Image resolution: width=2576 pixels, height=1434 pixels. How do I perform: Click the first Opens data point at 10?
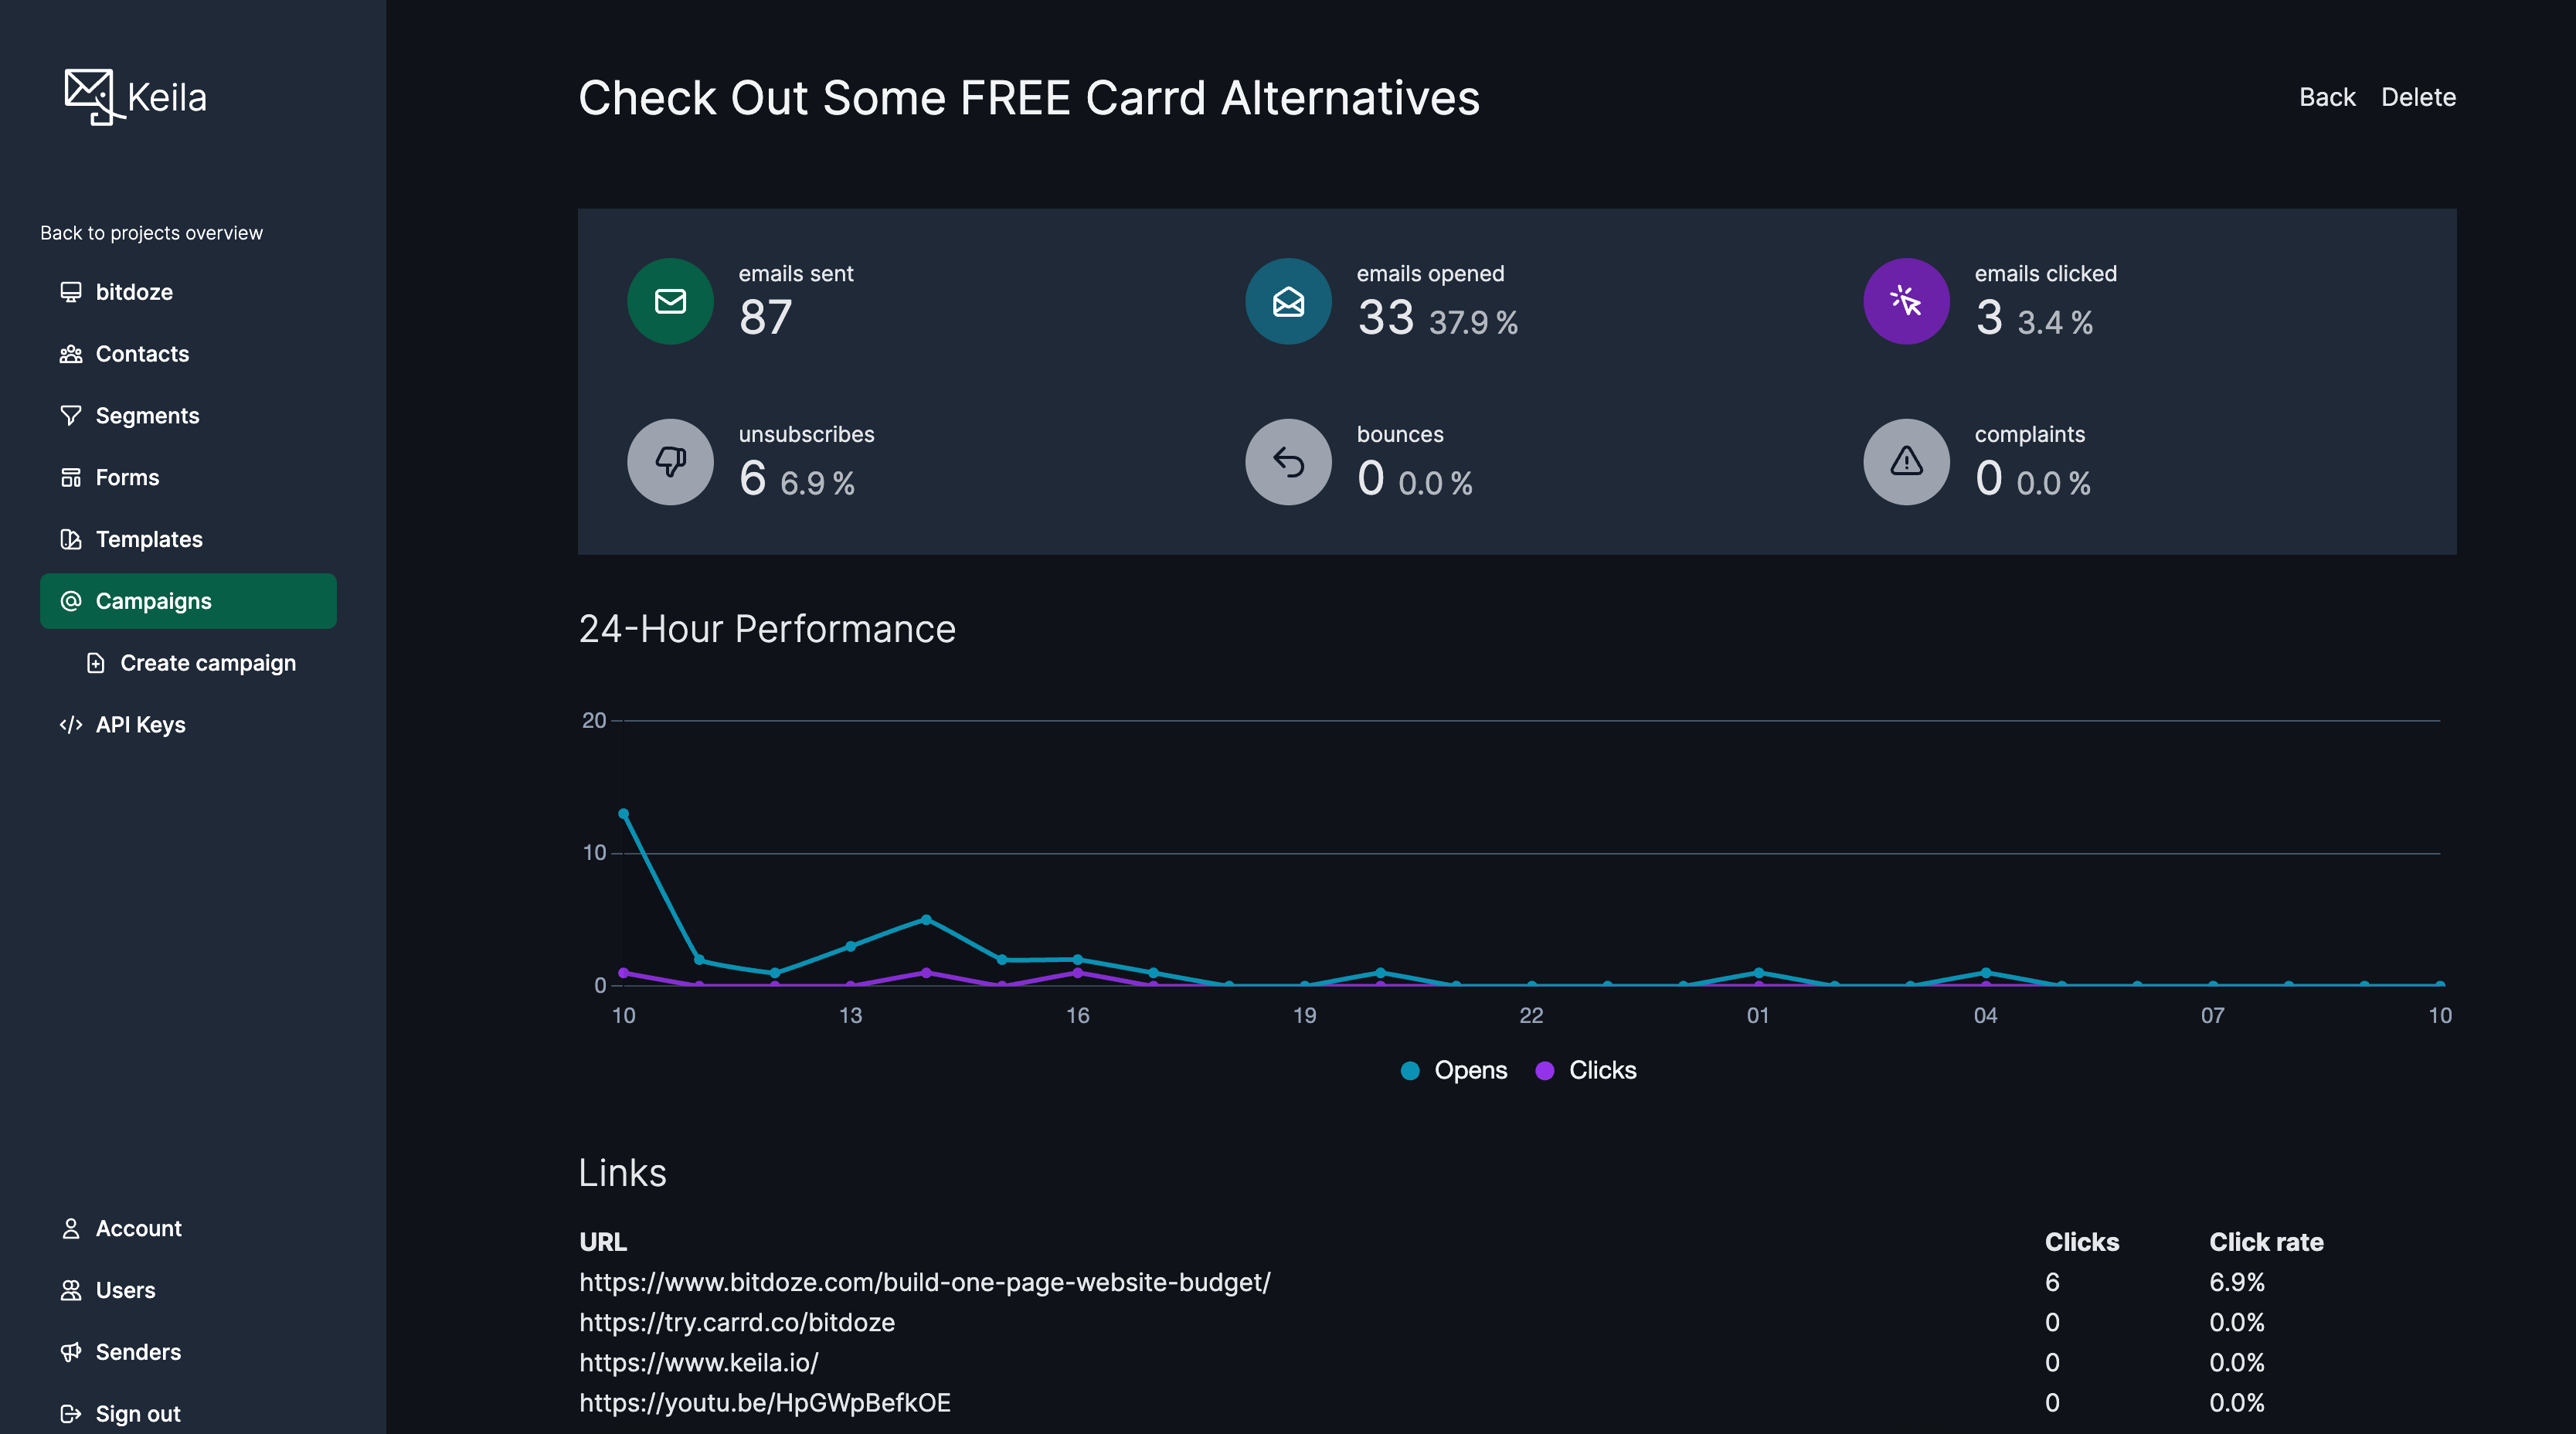tap(623, 814)
